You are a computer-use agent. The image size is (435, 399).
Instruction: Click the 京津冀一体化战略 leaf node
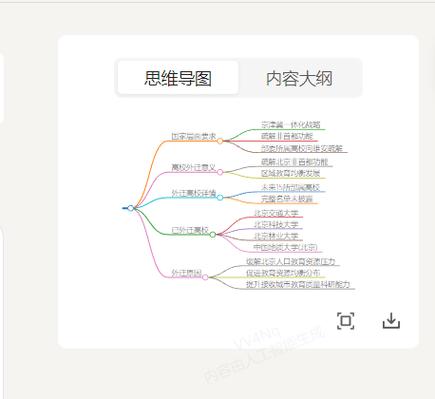[x=291, y=125]
